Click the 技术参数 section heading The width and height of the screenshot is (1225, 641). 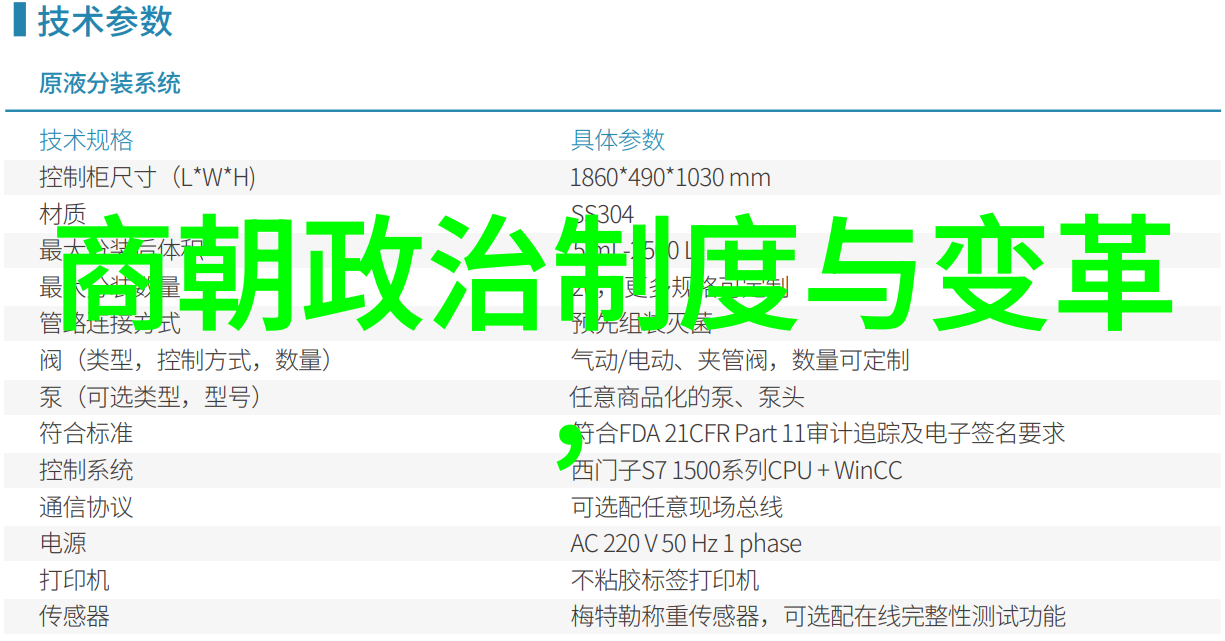click(105, 21)
